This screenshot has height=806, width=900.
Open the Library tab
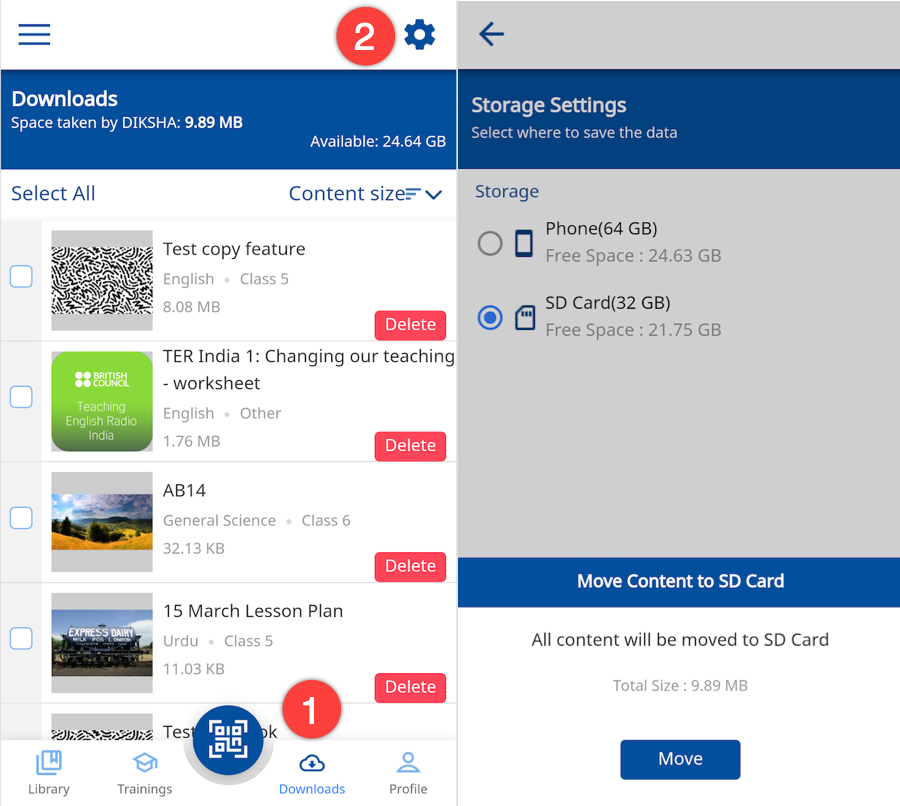click(49, 773)
